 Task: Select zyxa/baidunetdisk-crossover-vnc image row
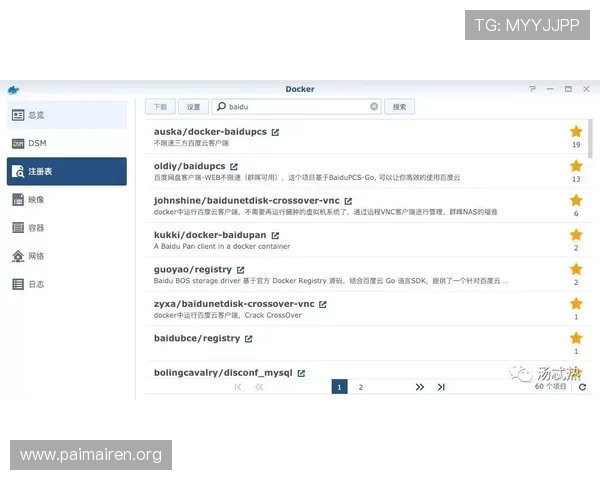tap(368, 309)
